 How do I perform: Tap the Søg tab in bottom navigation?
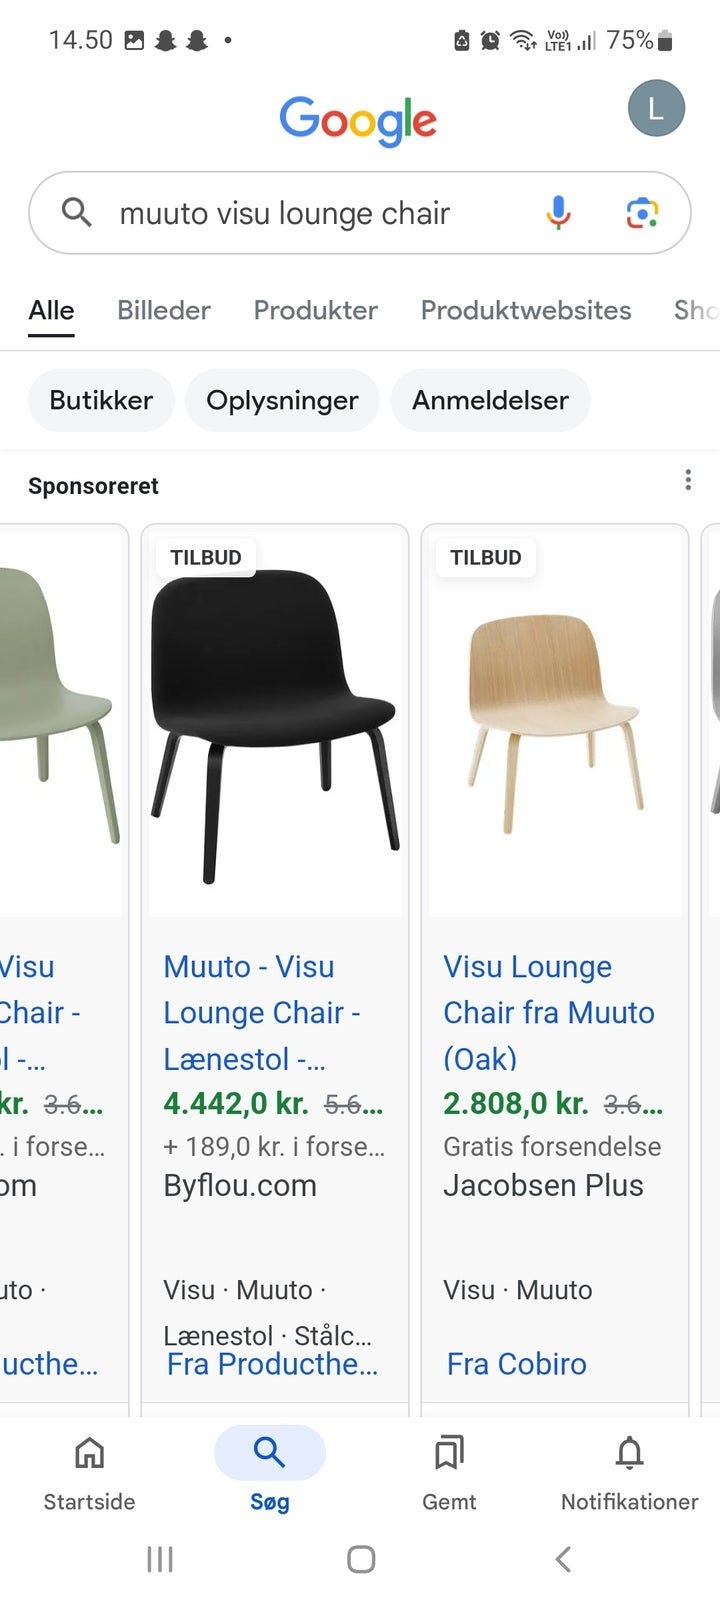269,1454
